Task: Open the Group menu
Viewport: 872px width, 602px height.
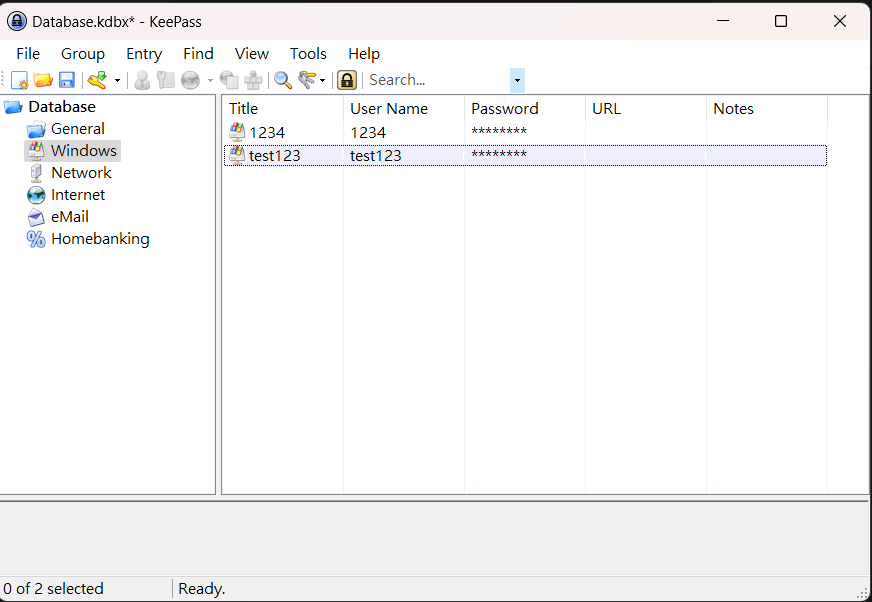Action: pos(83,53)
